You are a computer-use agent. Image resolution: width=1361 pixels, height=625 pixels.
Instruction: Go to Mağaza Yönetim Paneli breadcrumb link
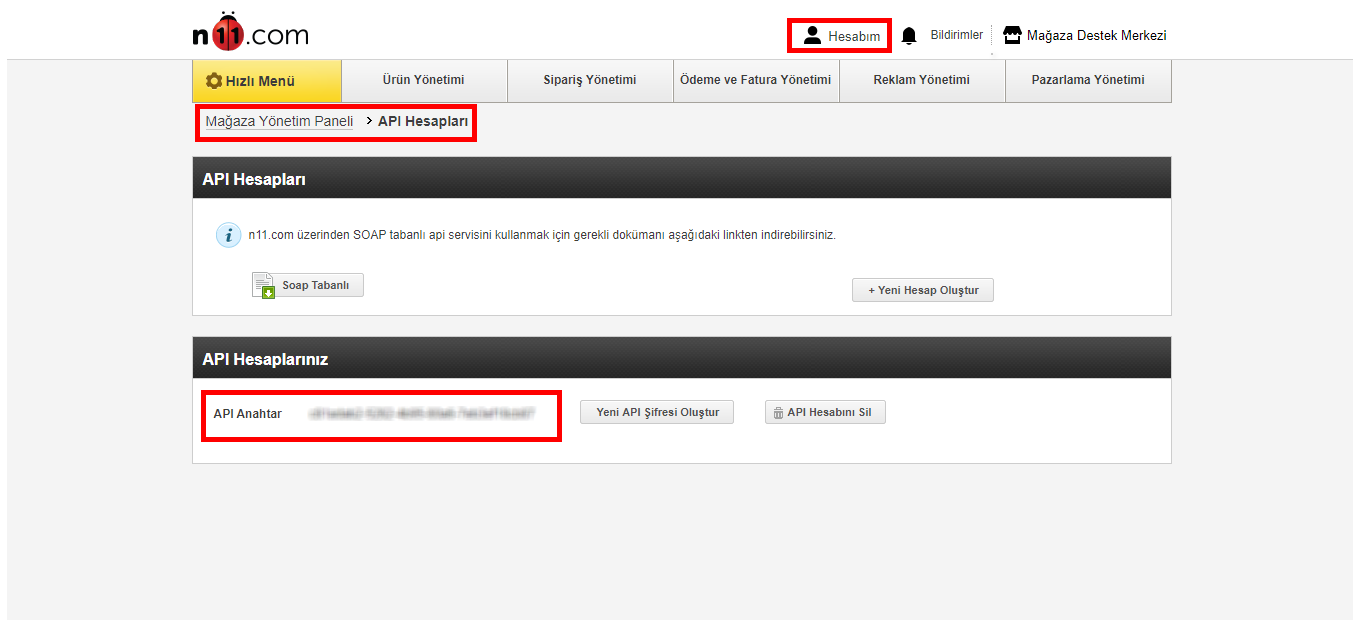[x=279, y=121]
